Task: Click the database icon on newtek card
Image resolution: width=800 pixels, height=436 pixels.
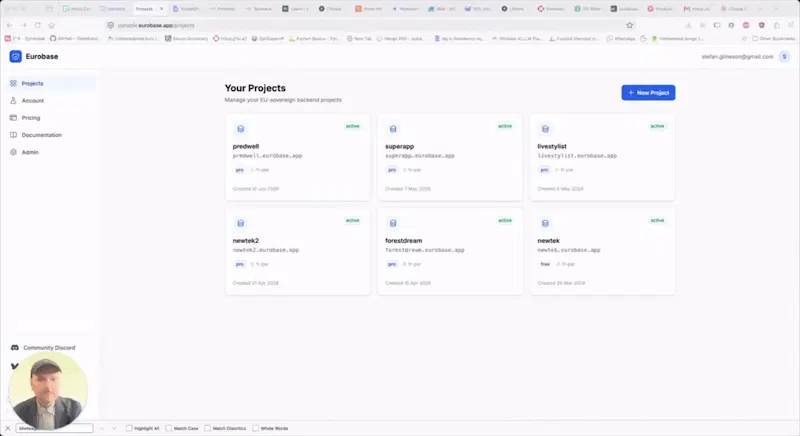Action: 545,223
